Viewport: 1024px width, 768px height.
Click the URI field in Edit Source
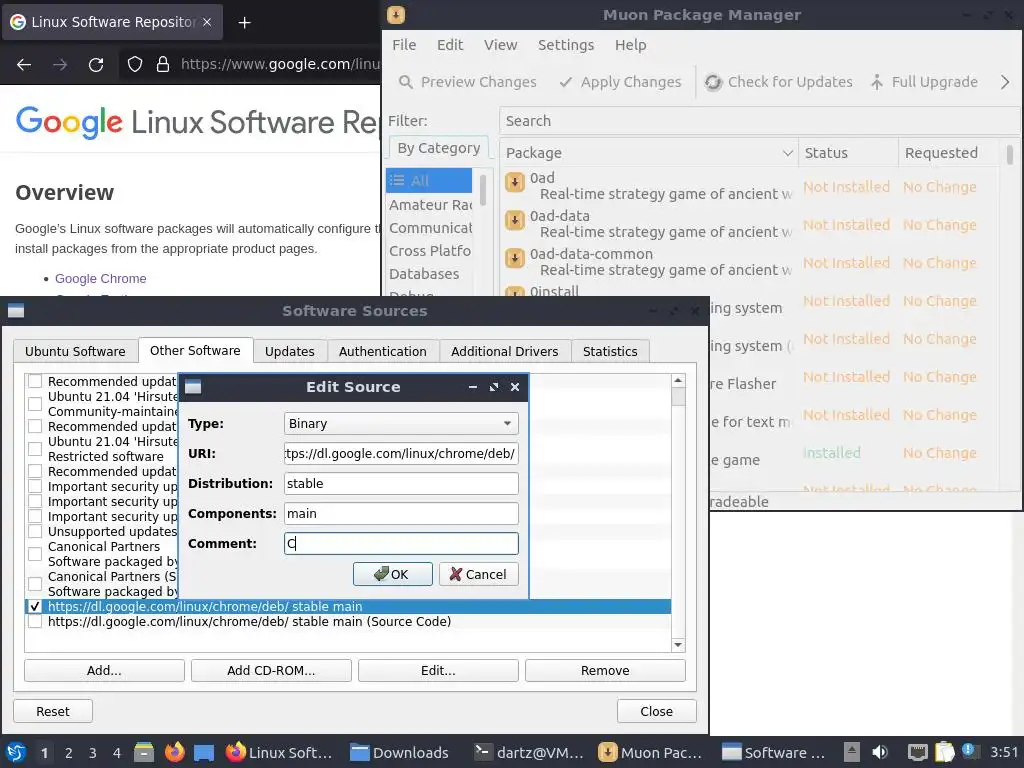(x=401, y=453)
